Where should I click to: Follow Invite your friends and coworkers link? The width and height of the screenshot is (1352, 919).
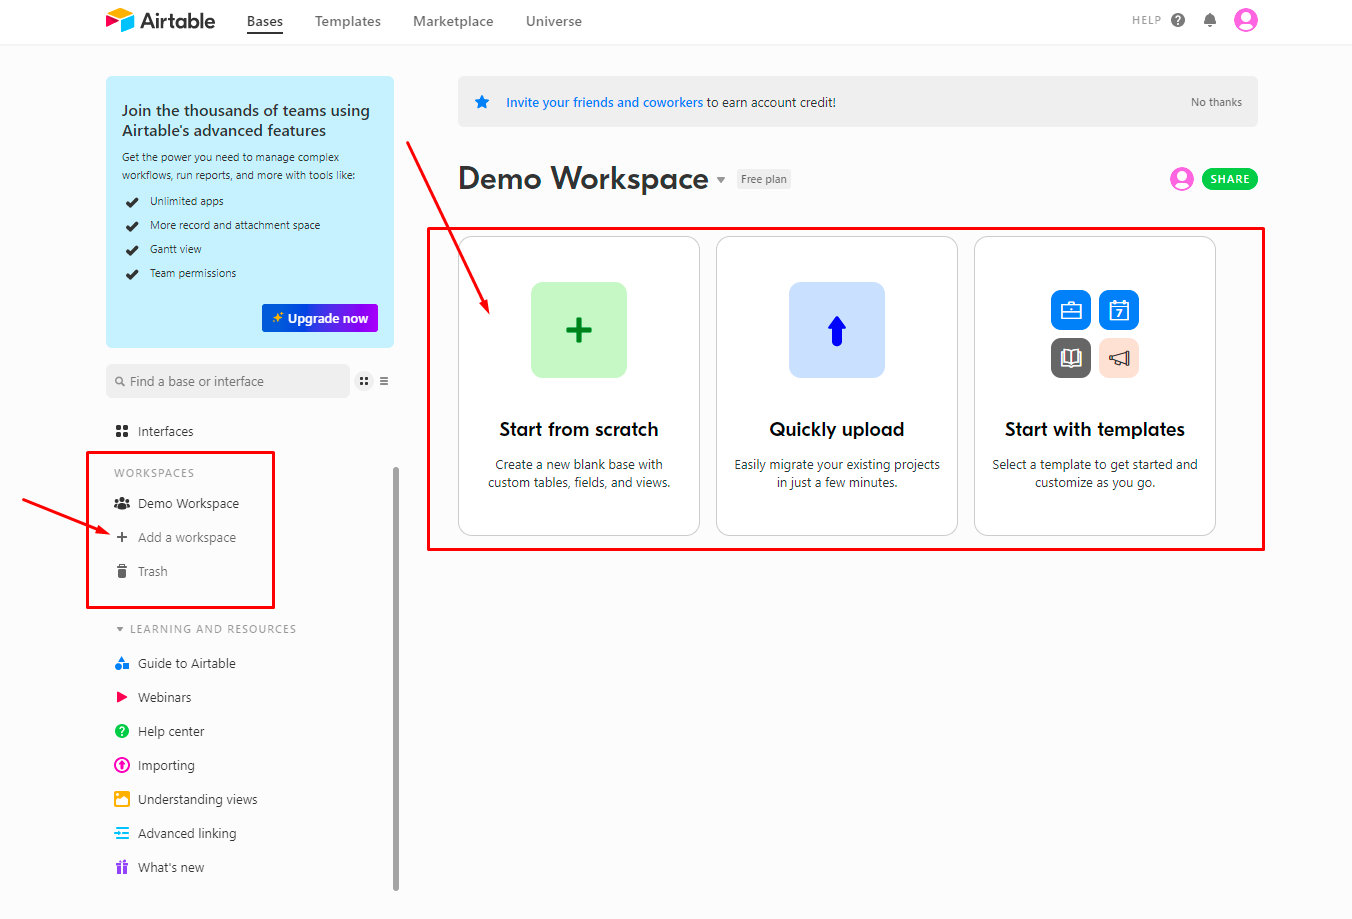click(x=604, y=102)
